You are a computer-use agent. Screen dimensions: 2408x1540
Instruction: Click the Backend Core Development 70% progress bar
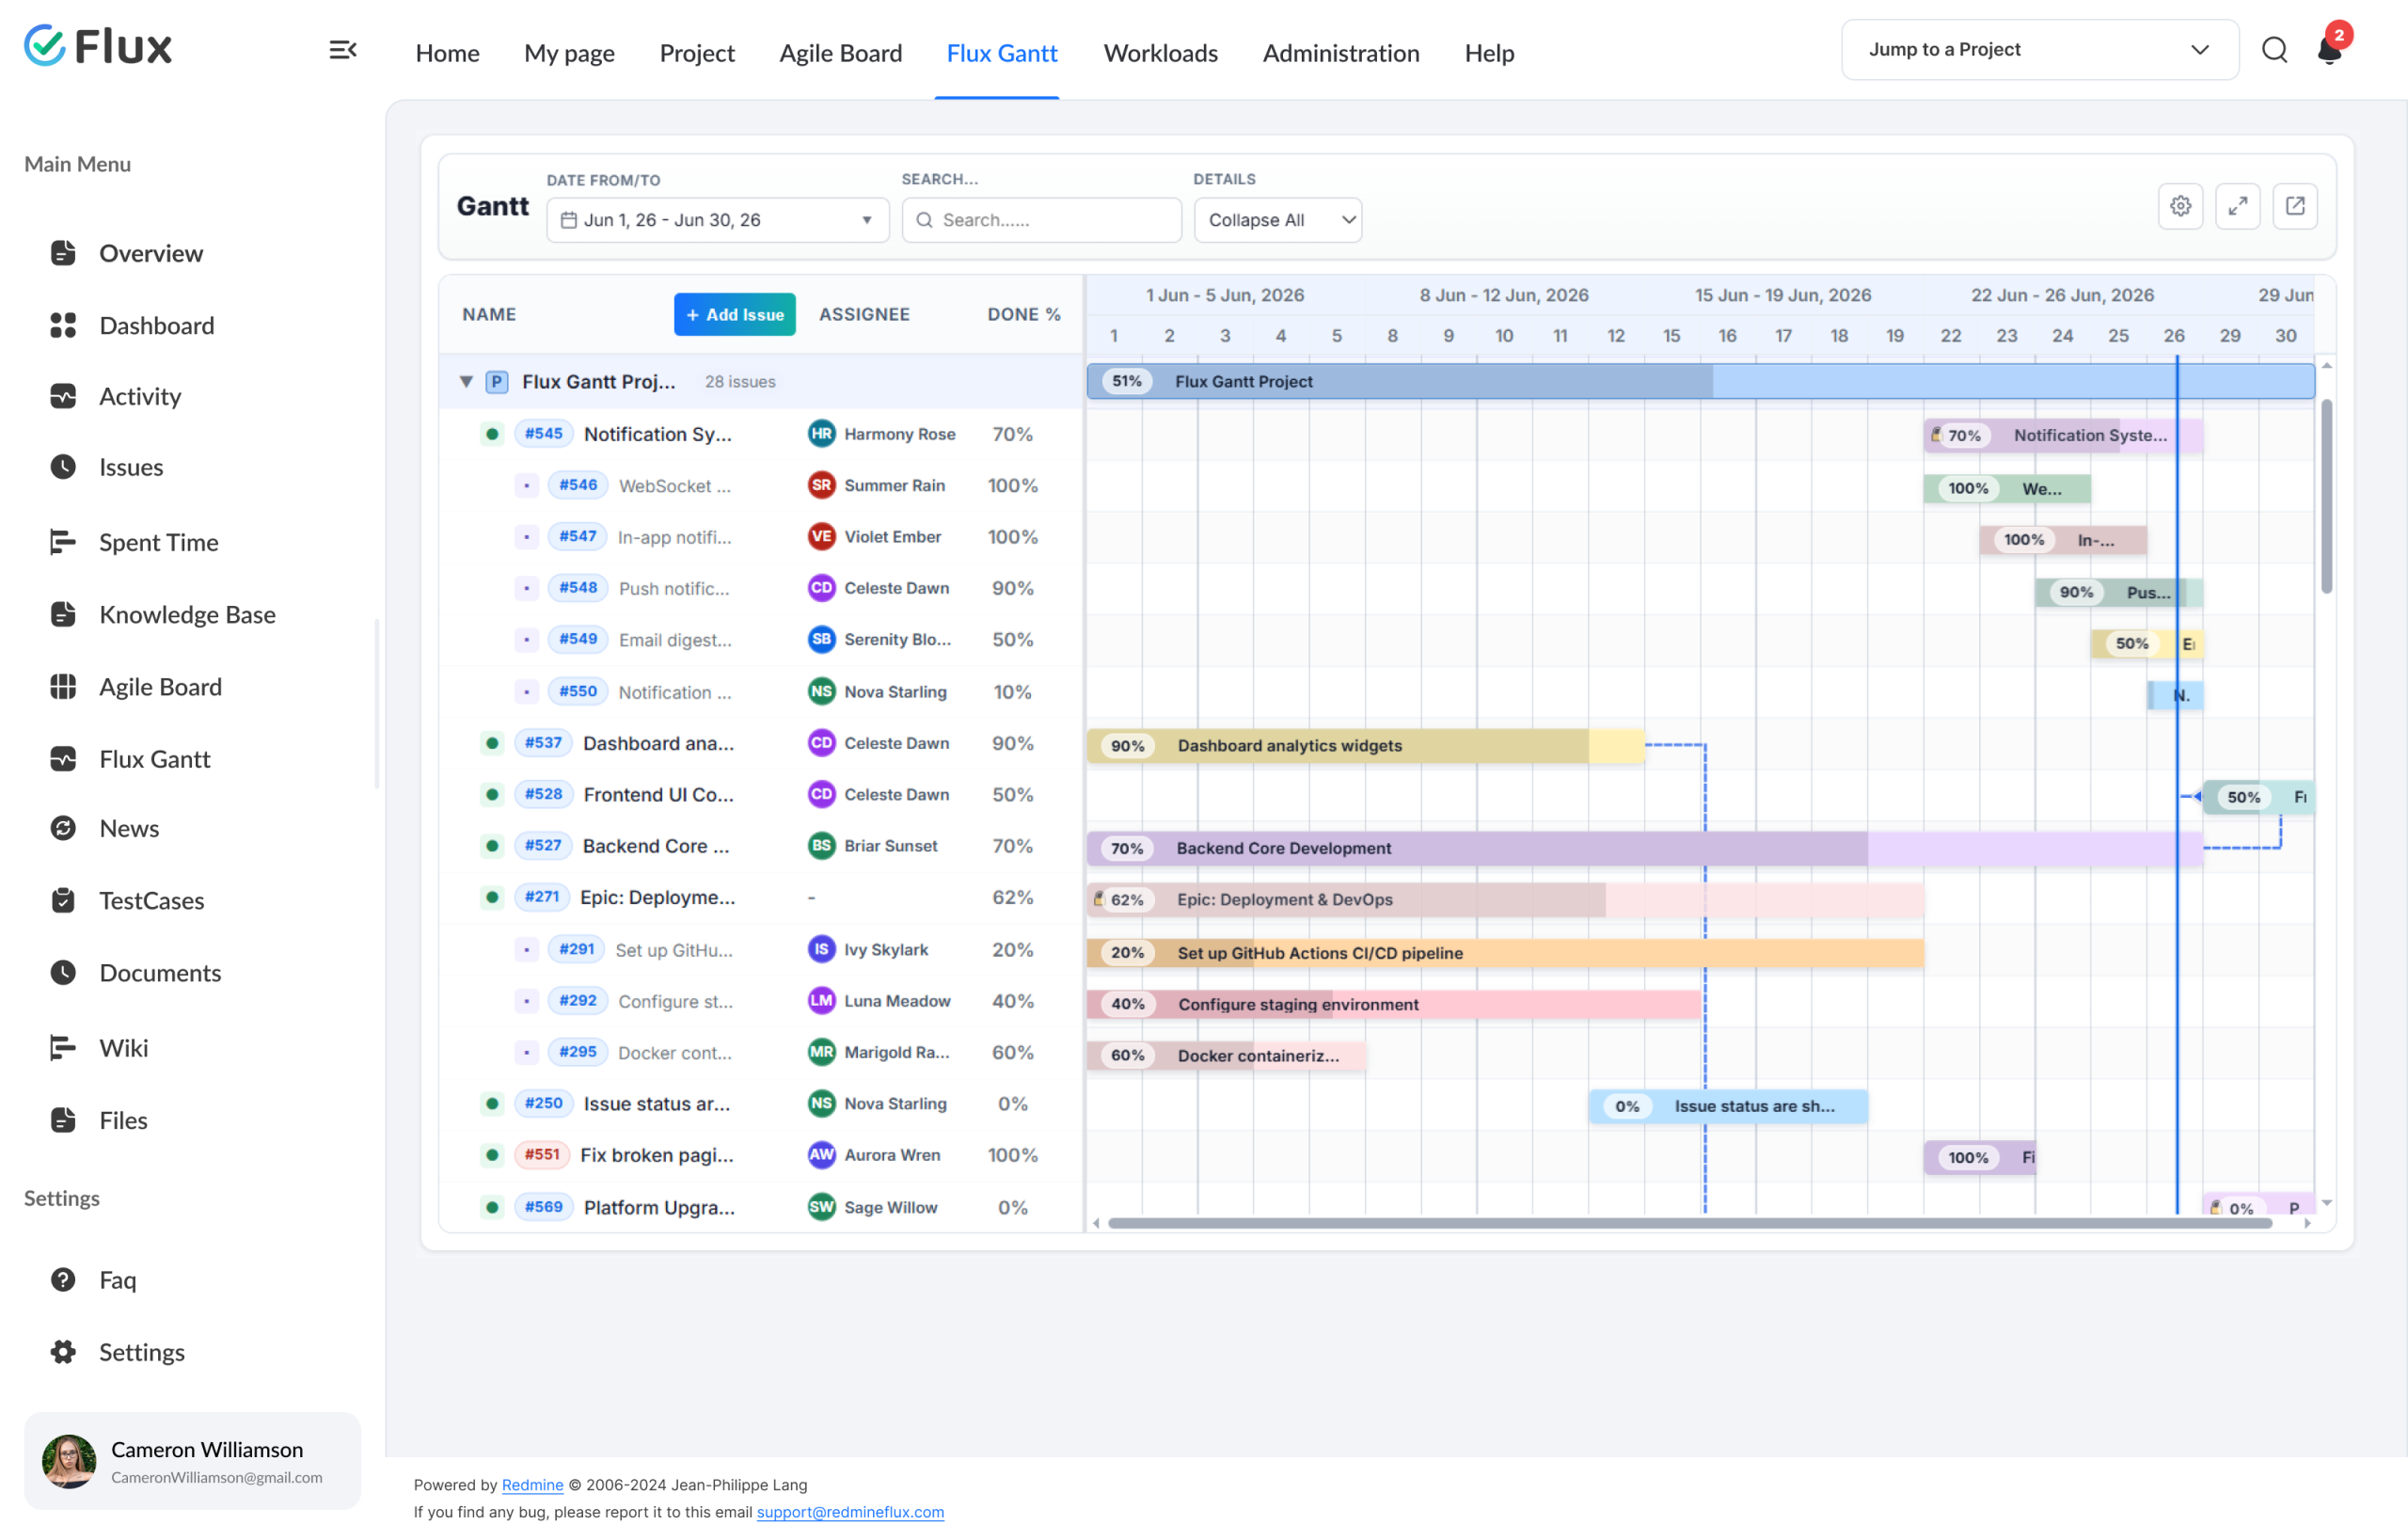(1644, 848)
